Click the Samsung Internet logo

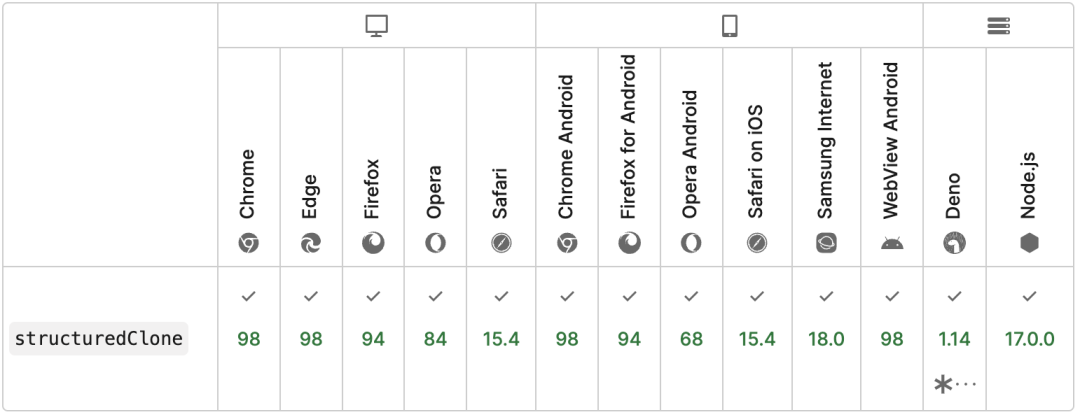click(x=826, y=243)
